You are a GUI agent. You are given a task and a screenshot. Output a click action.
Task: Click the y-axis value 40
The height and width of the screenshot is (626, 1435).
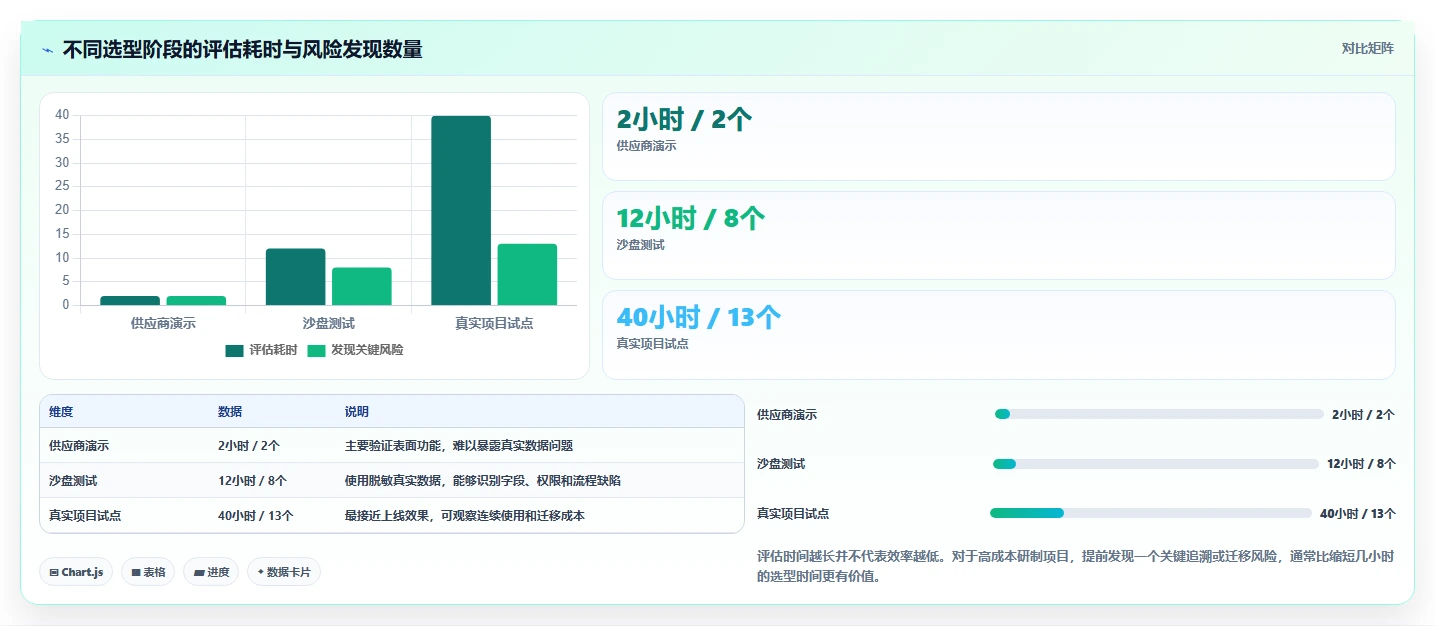pyautogui.click(x=62, y=115)
